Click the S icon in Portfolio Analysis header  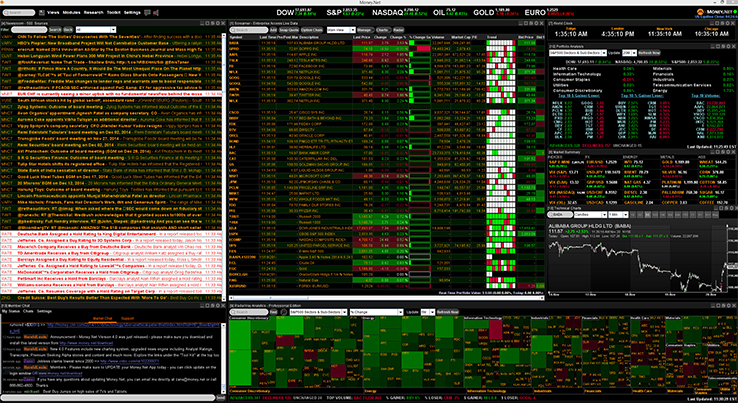[722, 46]
